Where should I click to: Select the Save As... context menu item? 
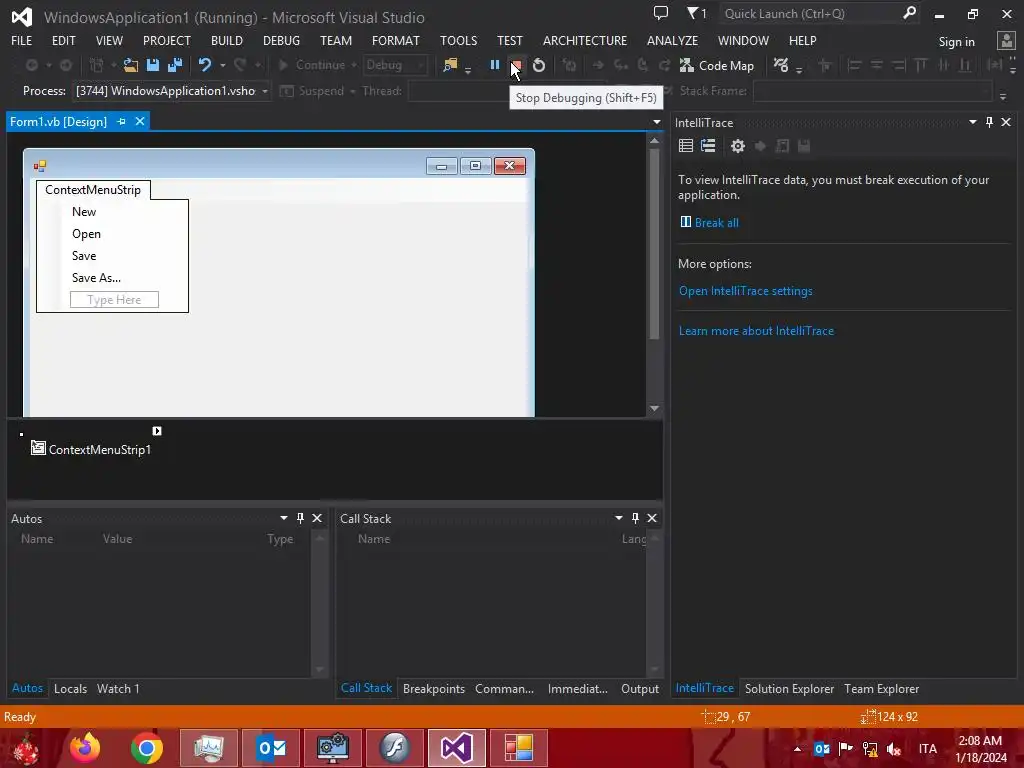pos(112,278)
